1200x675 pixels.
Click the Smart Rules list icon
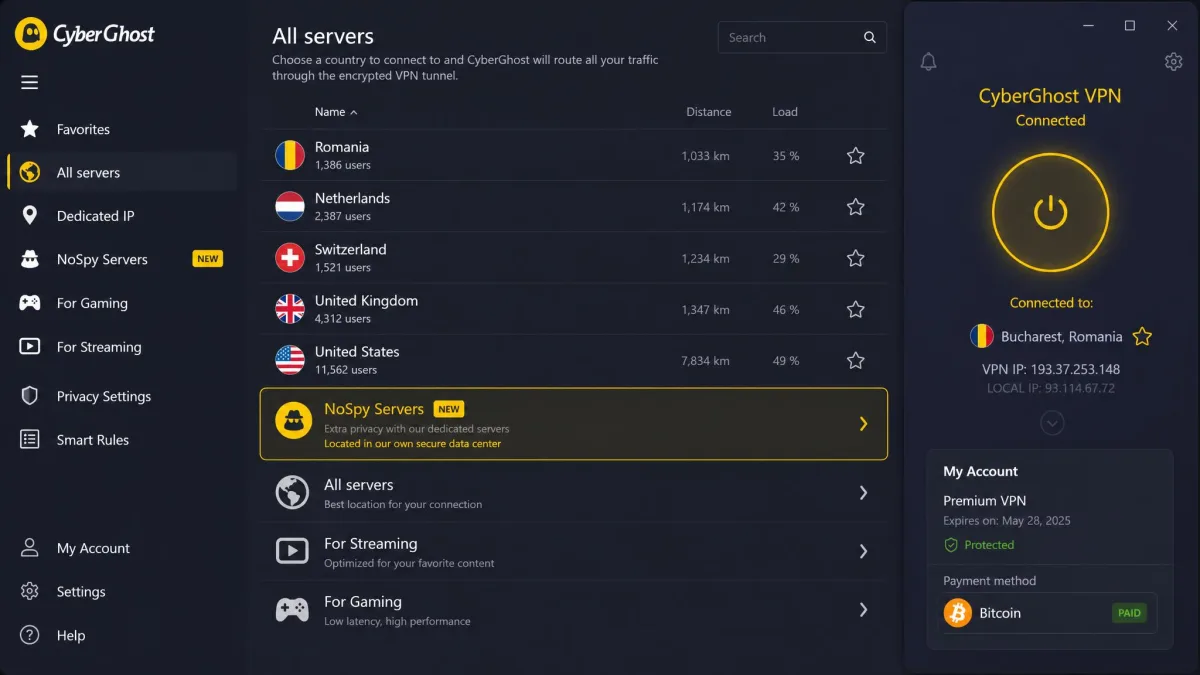click(30, 439)
